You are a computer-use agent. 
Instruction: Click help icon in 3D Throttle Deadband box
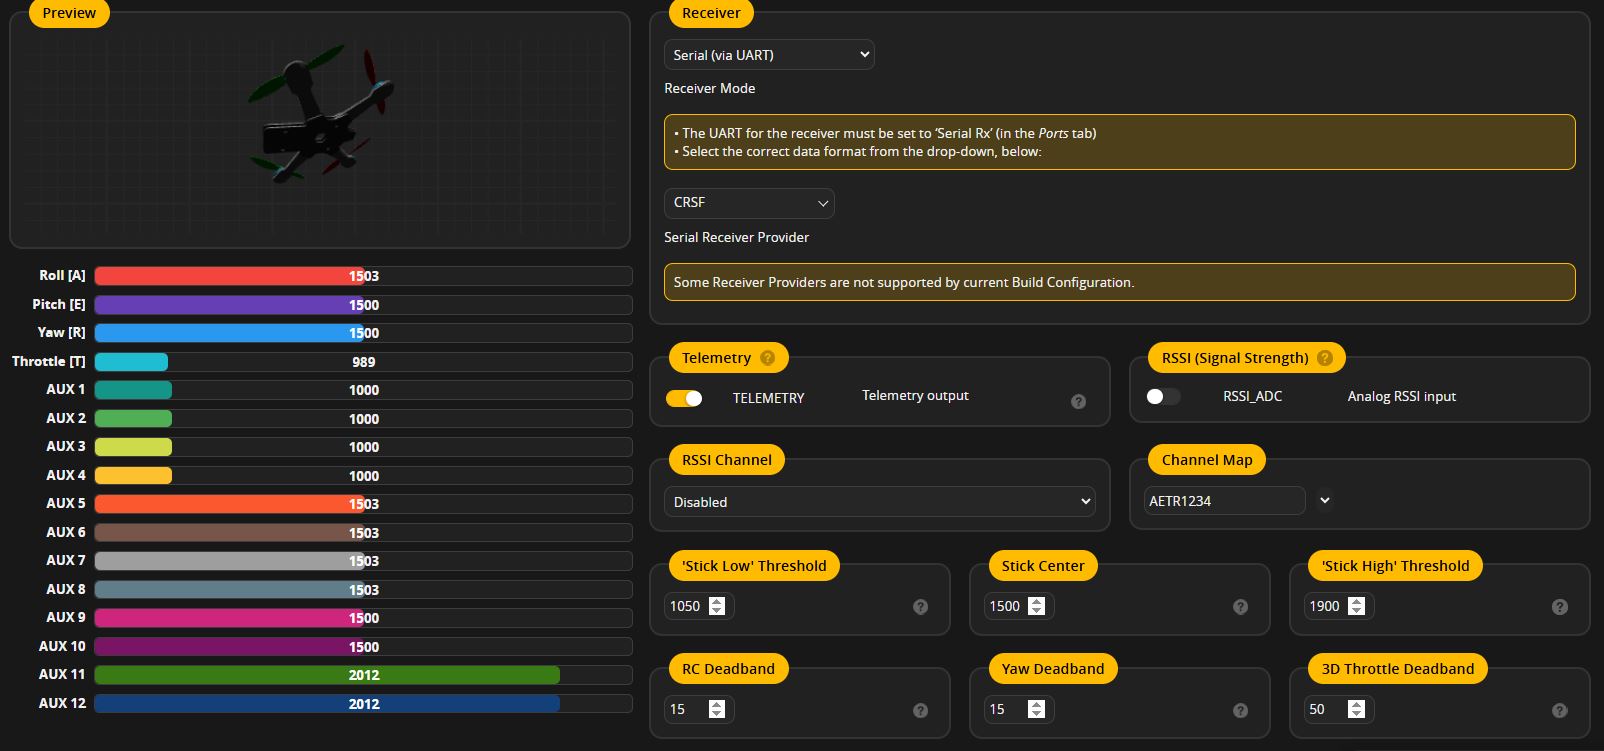pyautogui.click(x=1559, y=710)
